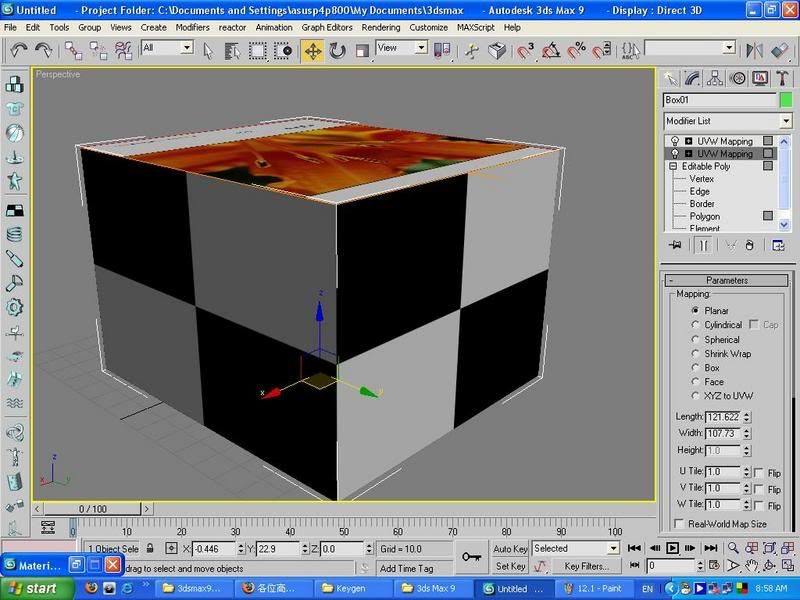Click Configure Modifier Sets icon

(778, 245)
